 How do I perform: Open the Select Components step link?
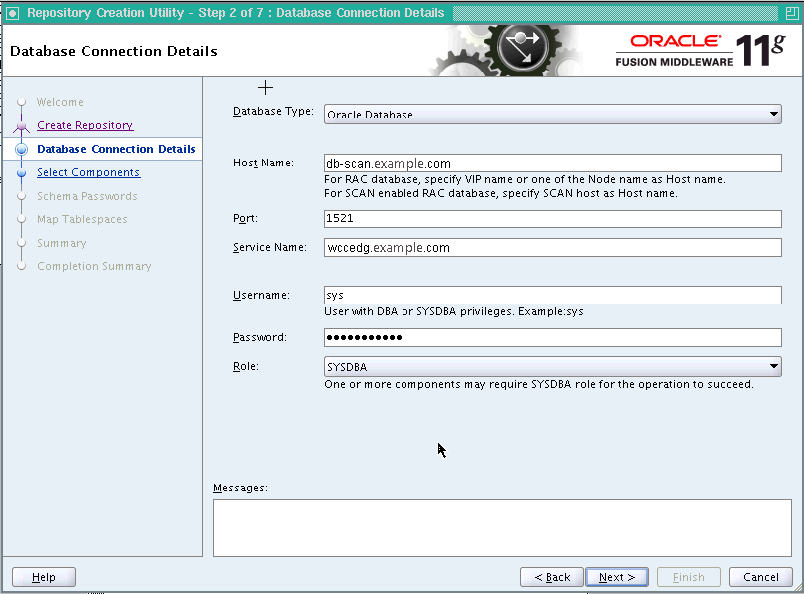88,172
